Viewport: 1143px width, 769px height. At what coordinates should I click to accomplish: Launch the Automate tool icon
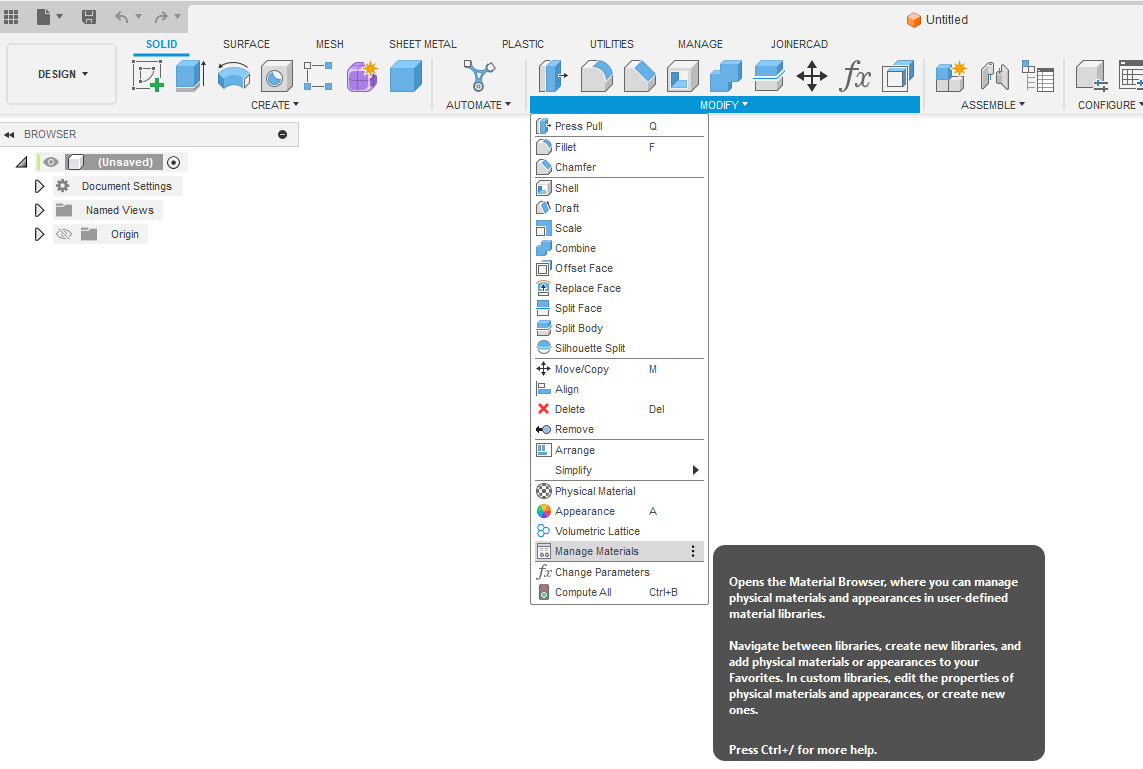click(x=479, y=76)
